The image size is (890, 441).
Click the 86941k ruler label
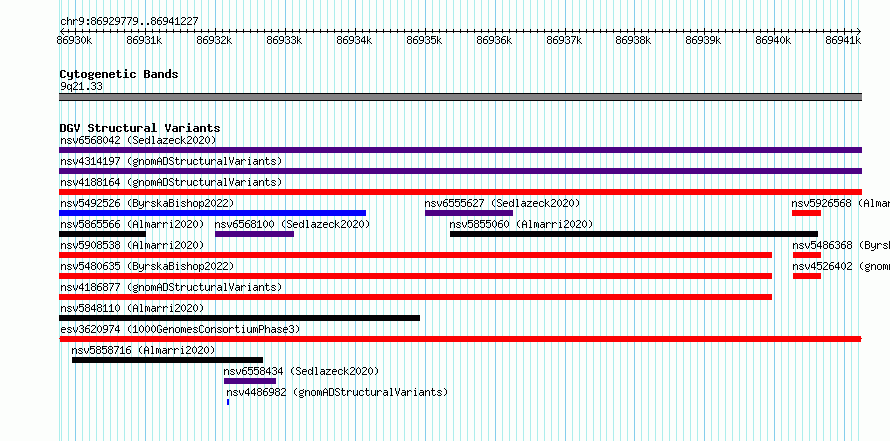click(x=843, y=40)
